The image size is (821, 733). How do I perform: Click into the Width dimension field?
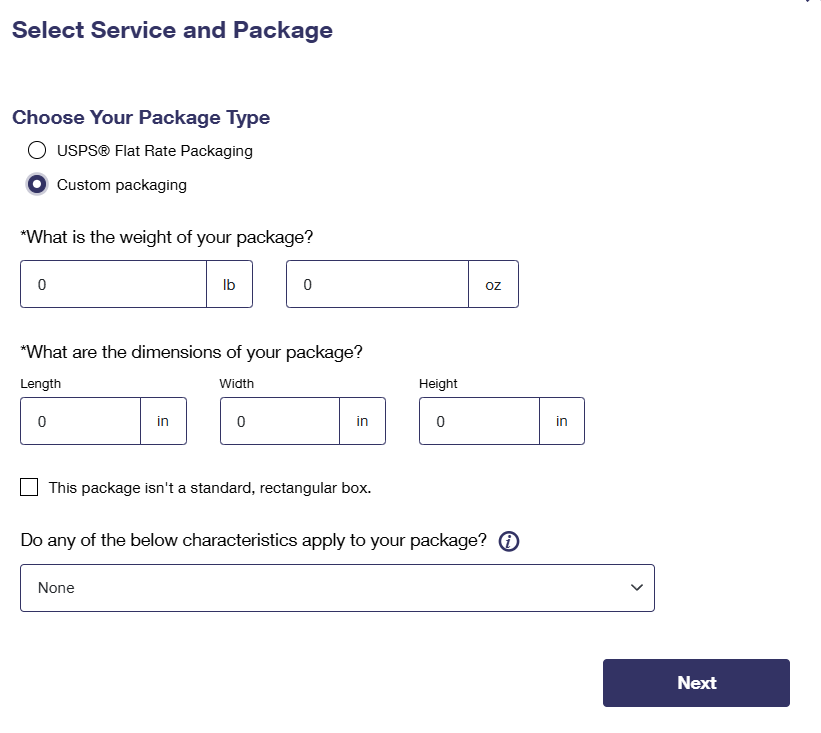(x=280, y=421)
